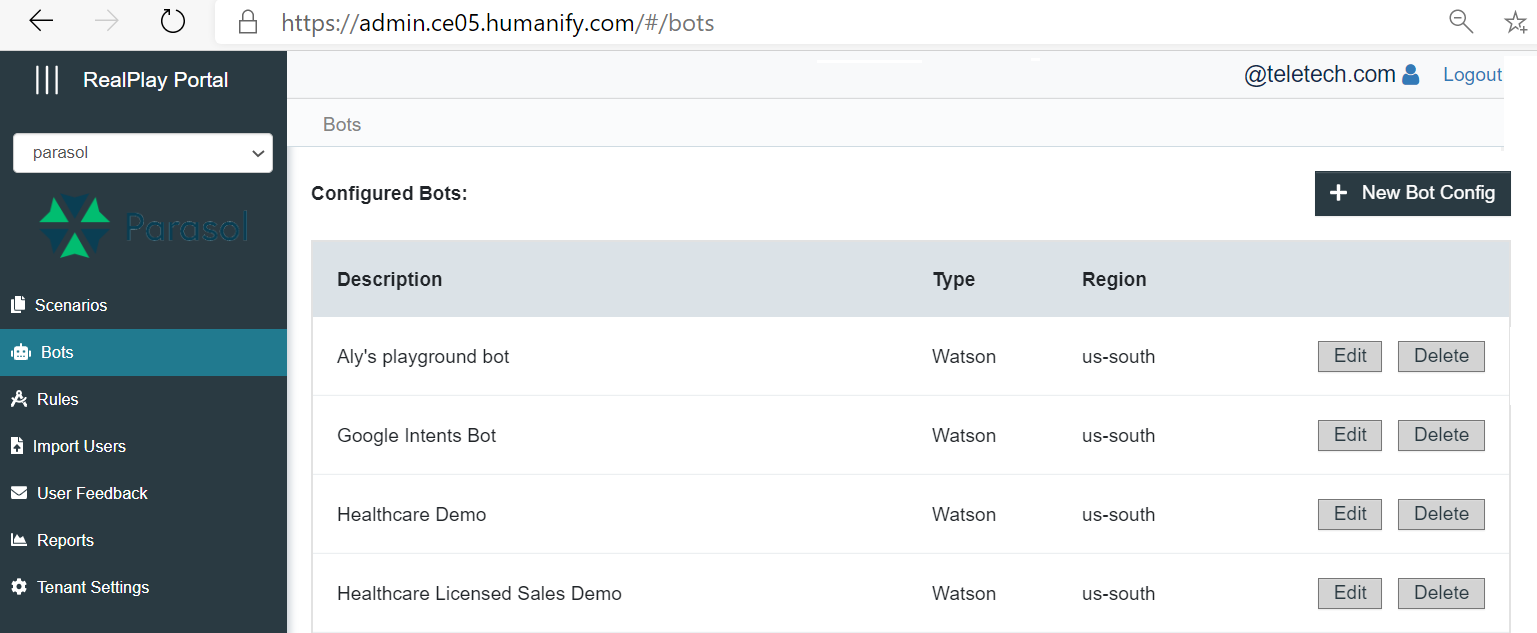Click the @teletech.com account name
This screenshot has width=1537, height=633.
click(1320, 74)
